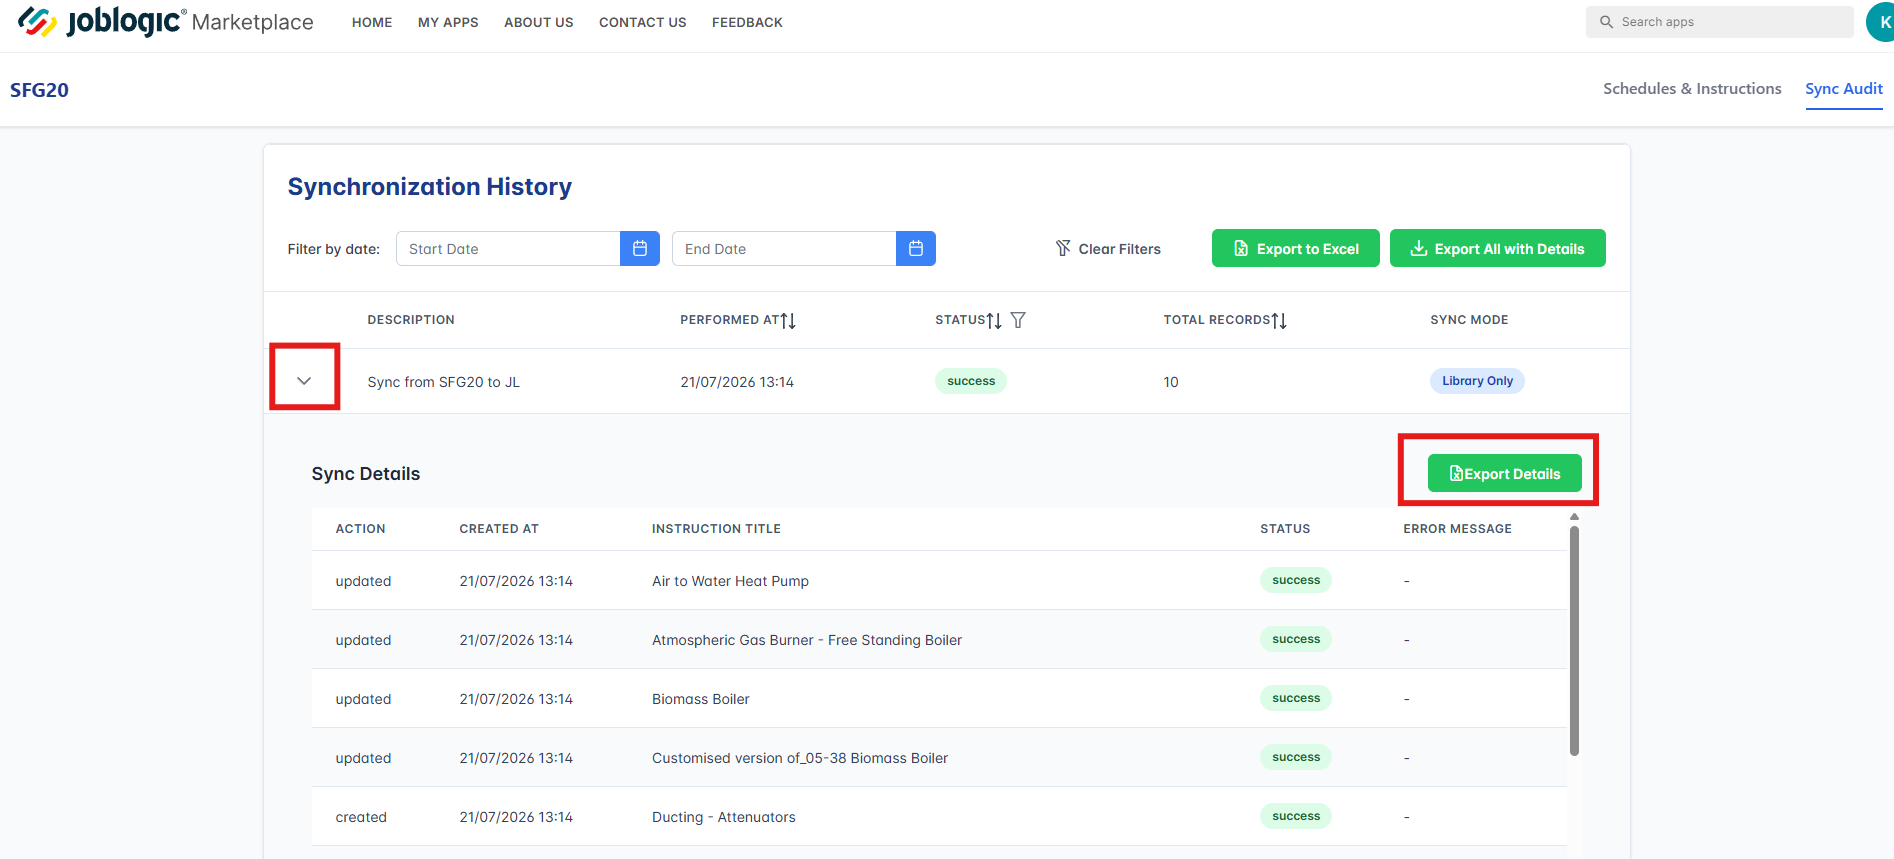Screen dimensions: 1894x859
Task: Open the user avatar in top corner
Action: (1881, 22)
